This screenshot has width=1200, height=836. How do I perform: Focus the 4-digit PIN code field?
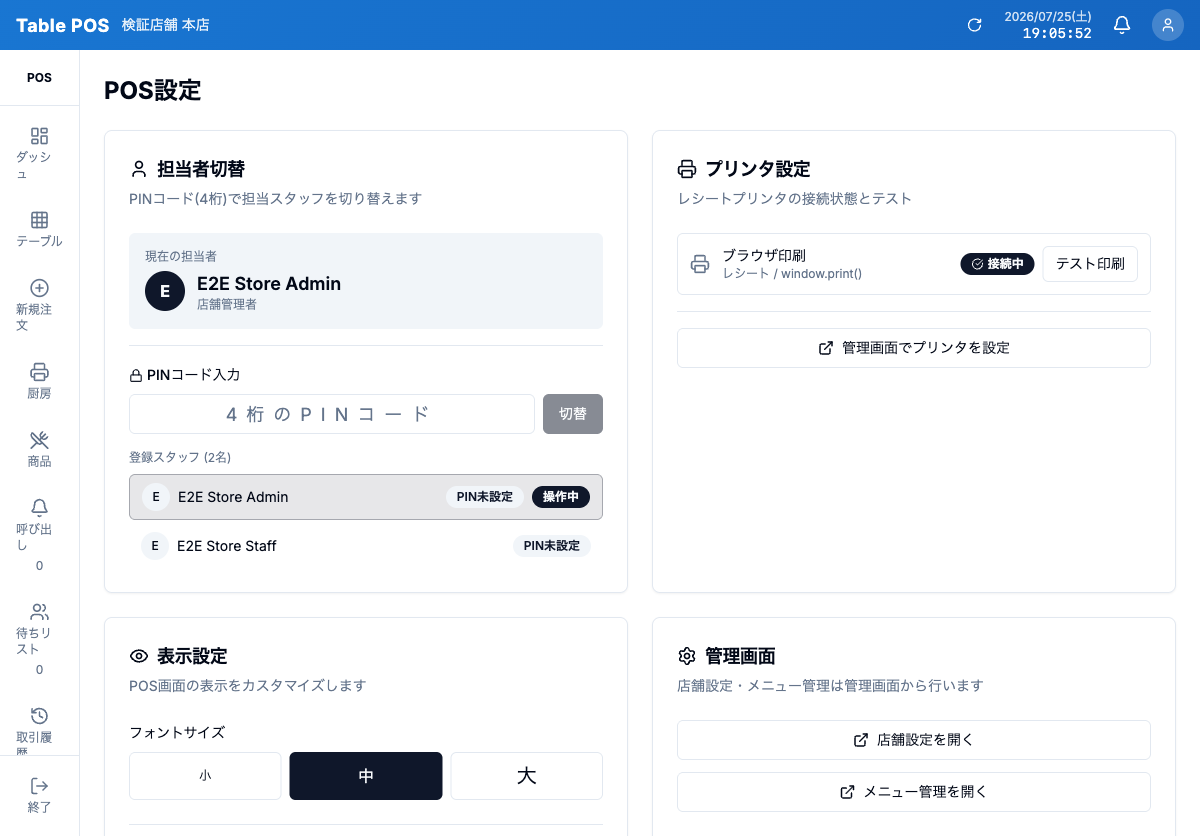pyautogui.click(x=332, y=414)
